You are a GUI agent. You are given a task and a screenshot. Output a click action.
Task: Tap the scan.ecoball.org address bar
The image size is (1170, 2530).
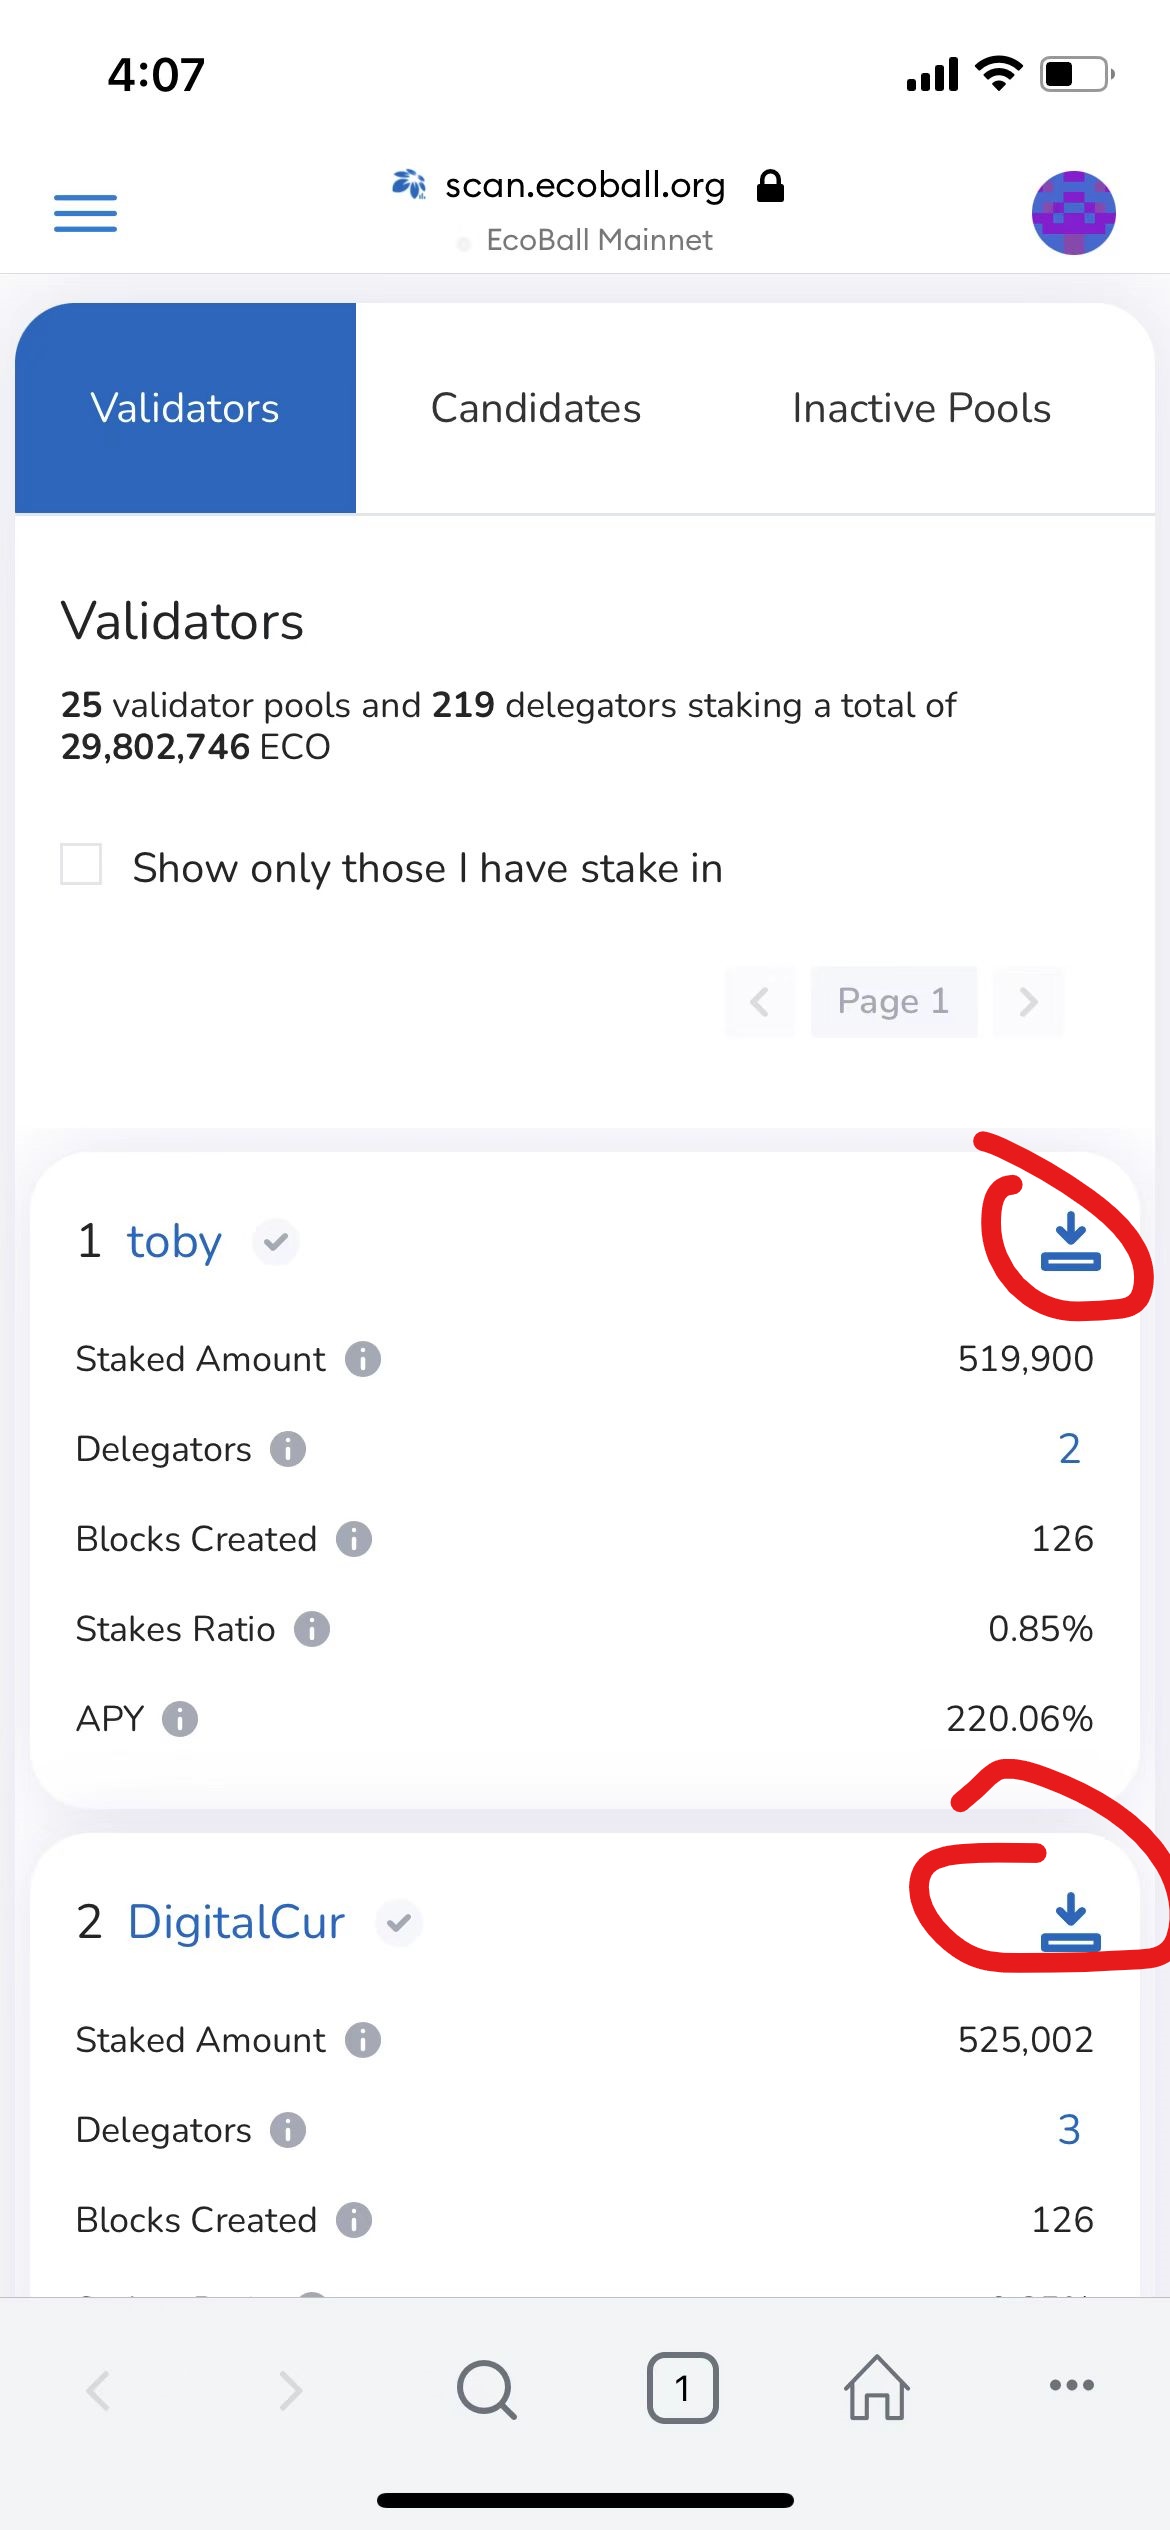click(585, 186)
